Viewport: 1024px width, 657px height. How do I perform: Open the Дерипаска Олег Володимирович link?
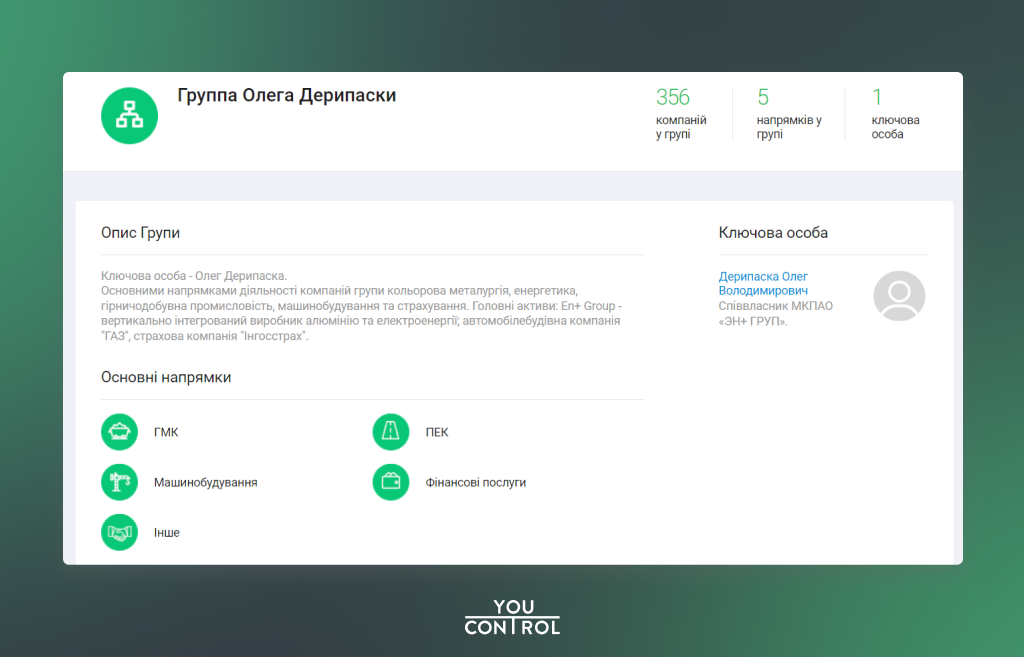[x=763, y=283]
